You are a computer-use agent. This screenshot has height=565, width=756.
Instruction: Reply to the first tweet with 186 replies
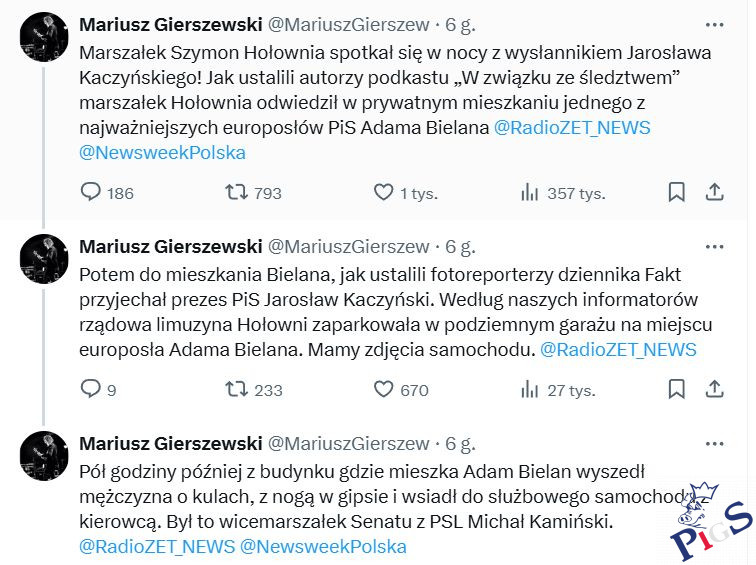[91, 193]
